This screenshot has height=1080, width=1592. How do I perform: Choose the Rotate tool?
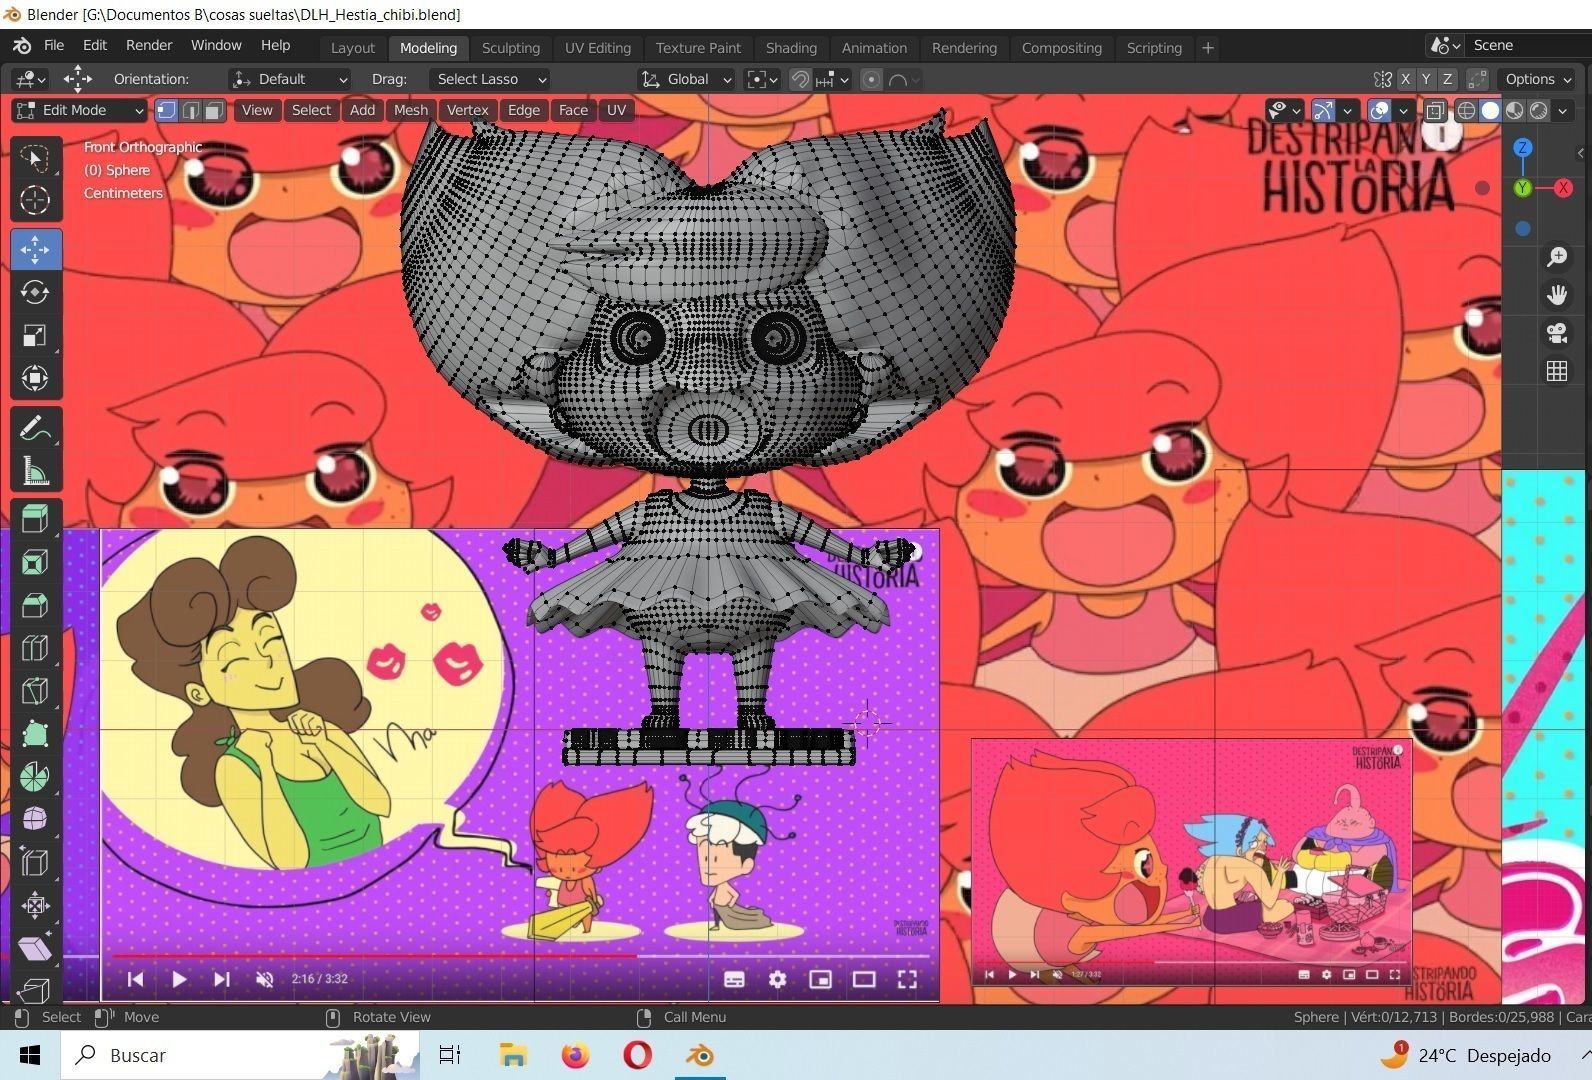click(36, 292)
